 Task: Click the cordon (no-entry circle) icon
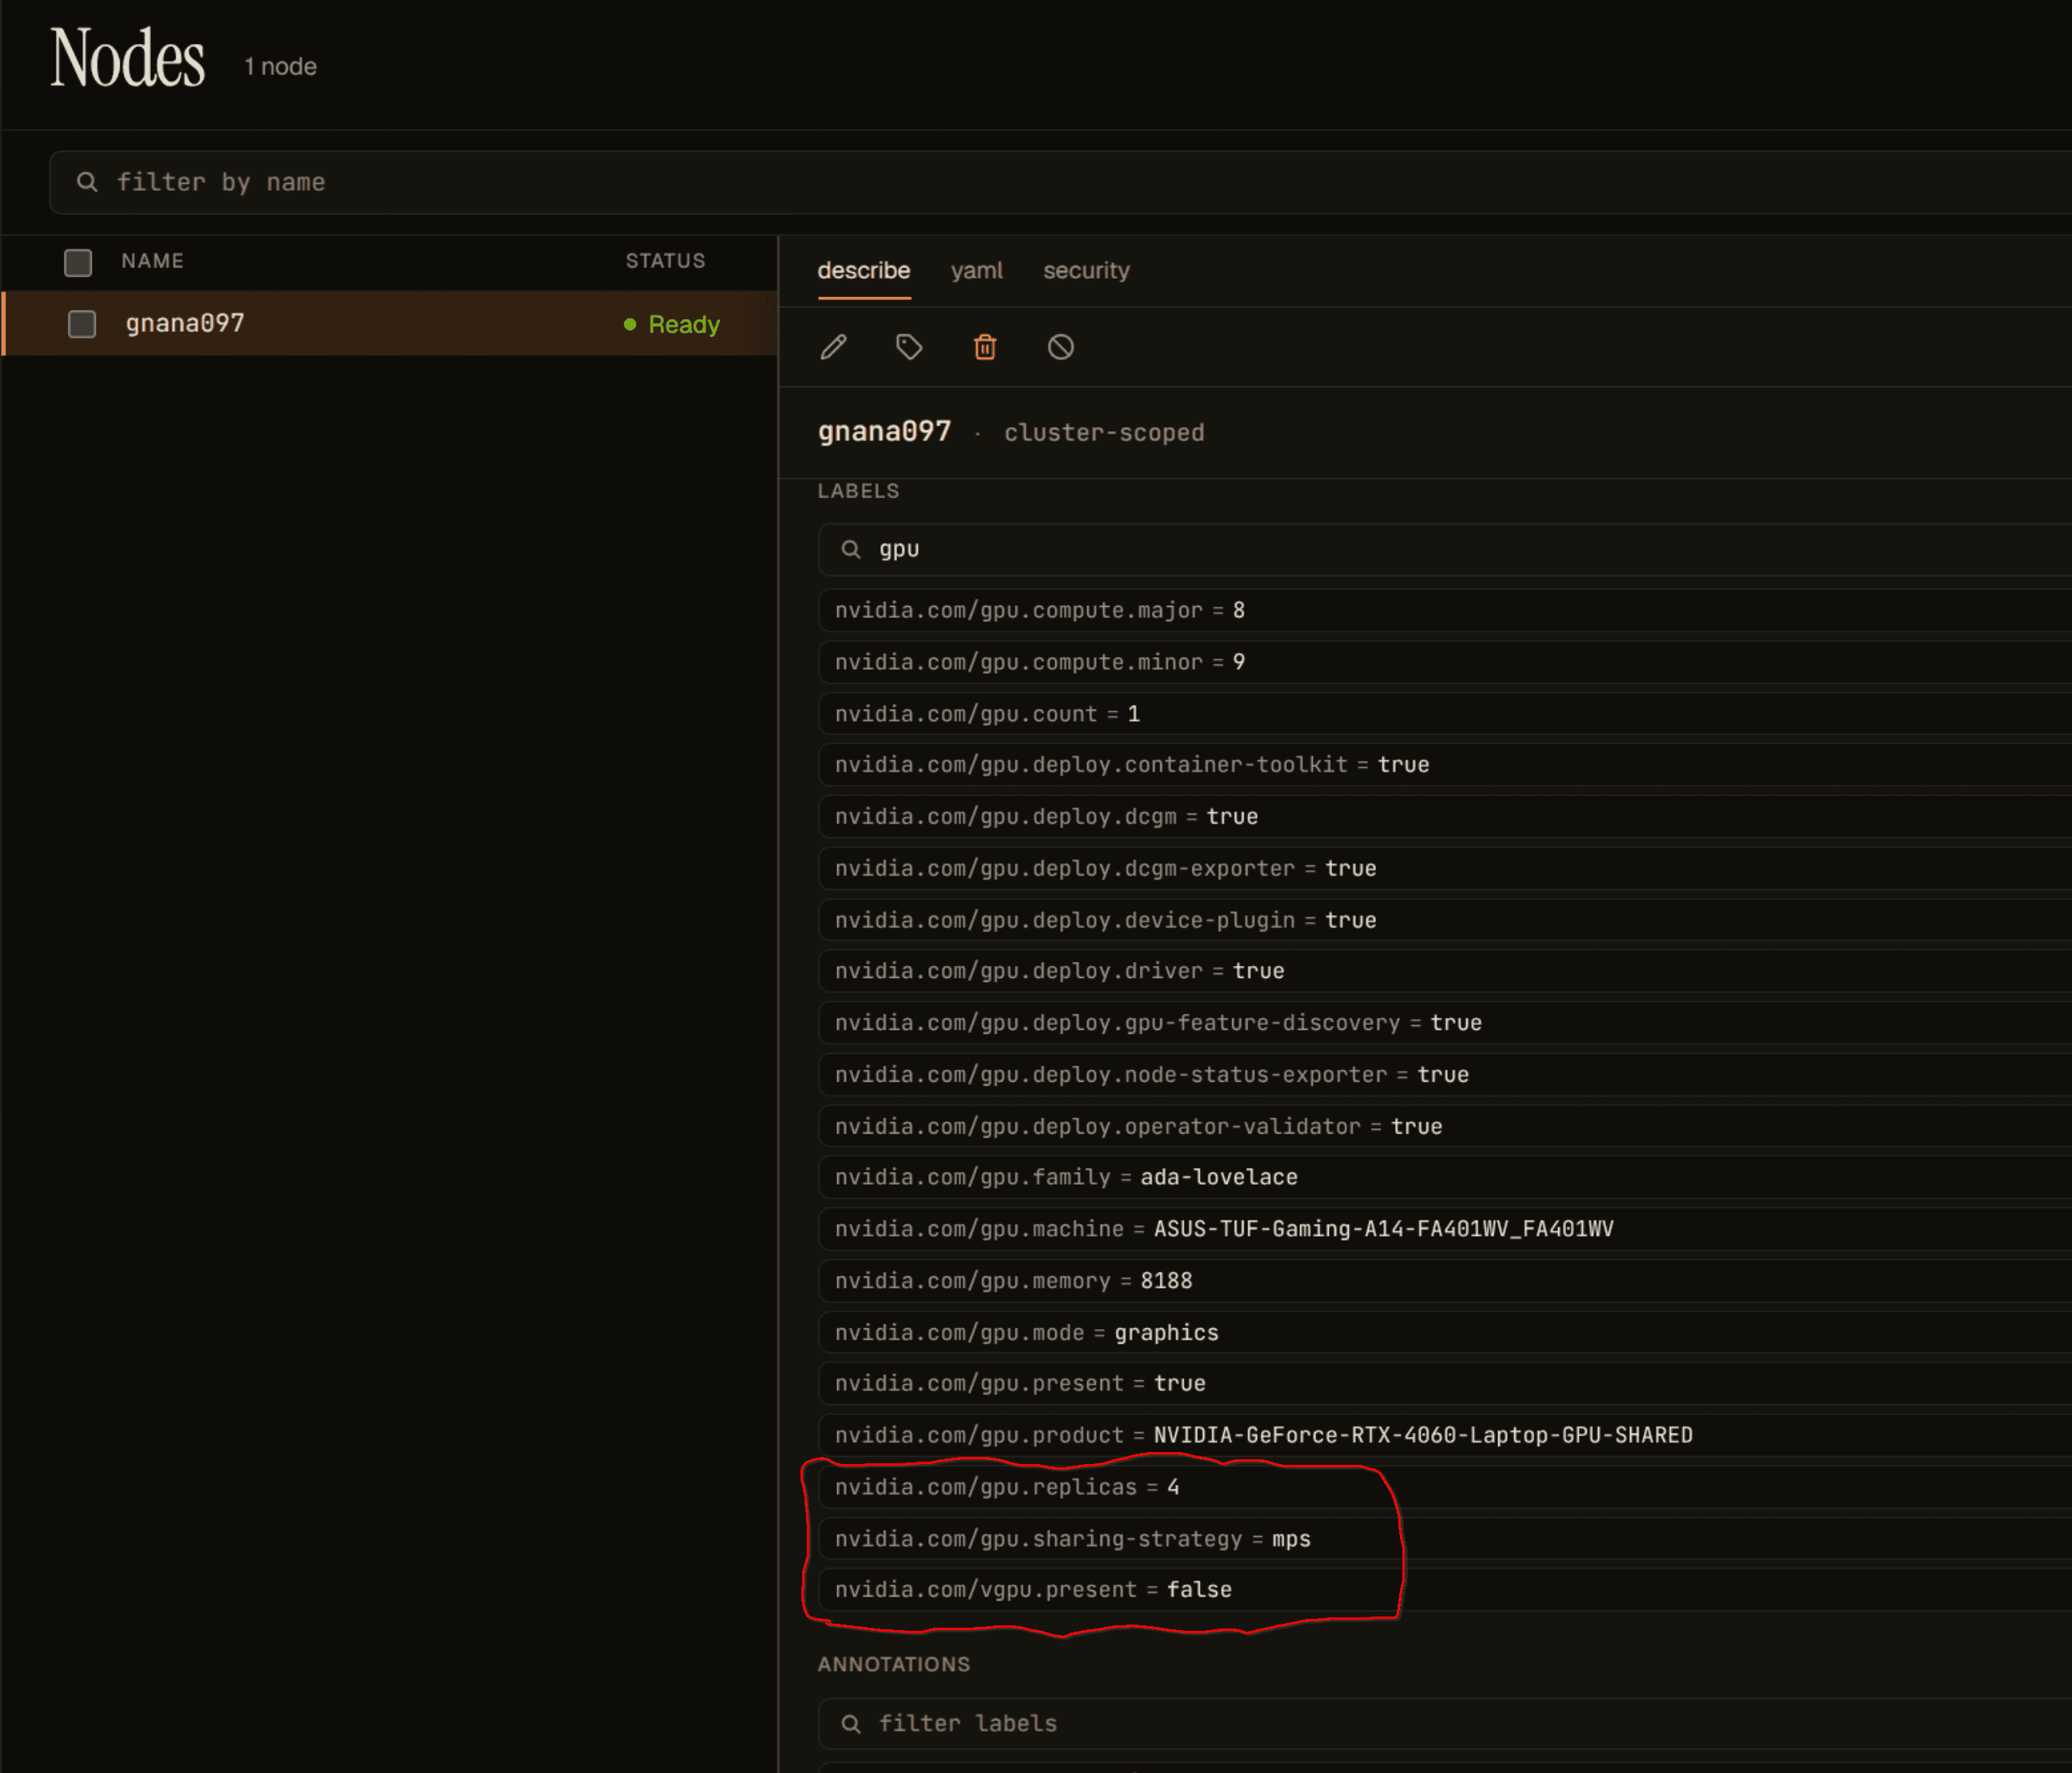(1061, 347)
